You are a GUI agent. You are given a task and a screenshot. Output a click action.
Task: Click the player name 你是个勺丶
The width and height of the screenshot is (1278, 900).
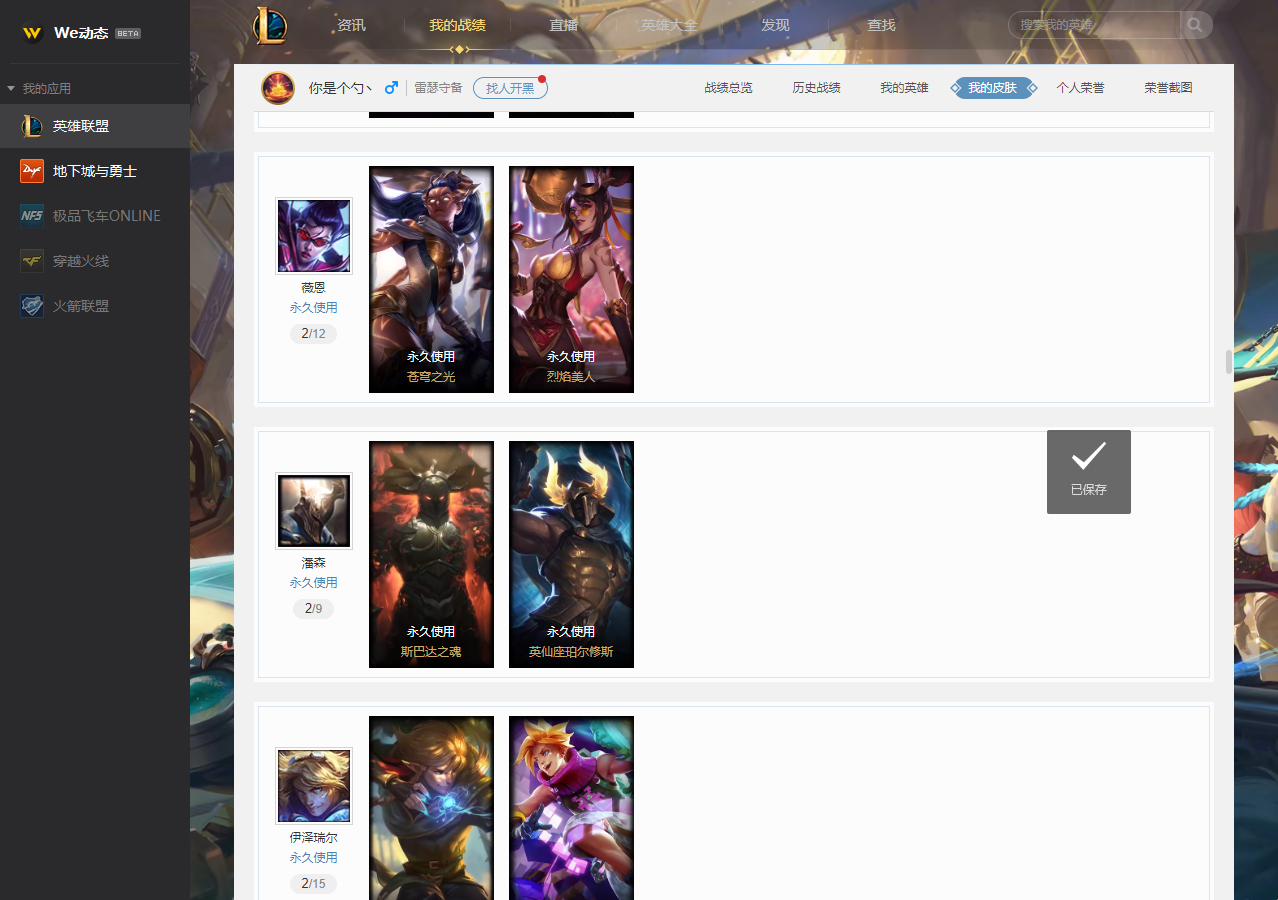pos(341,88)
